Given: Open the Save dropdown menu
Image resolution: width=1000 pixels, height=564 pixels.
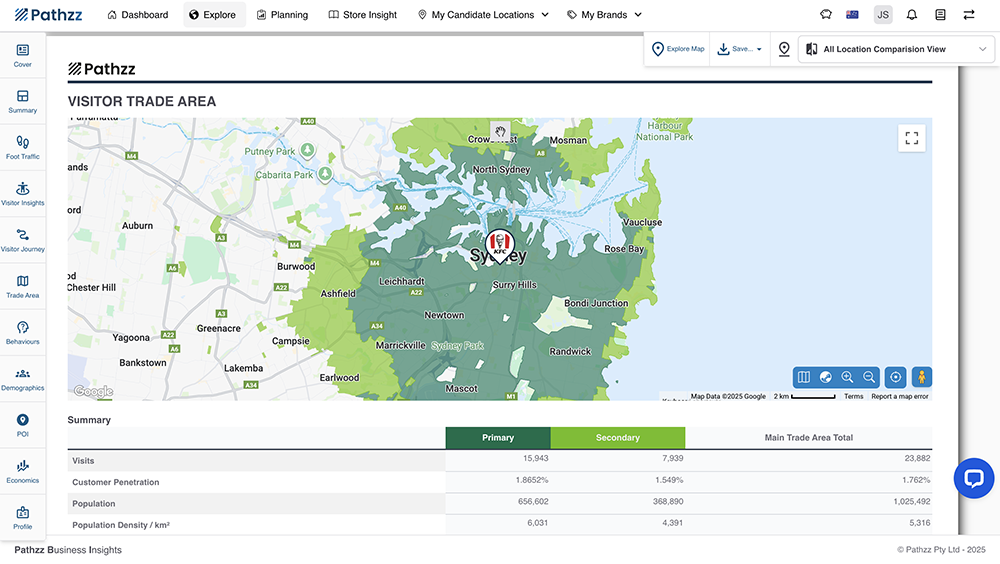Looking at the screenshot, I should (740, 49).
